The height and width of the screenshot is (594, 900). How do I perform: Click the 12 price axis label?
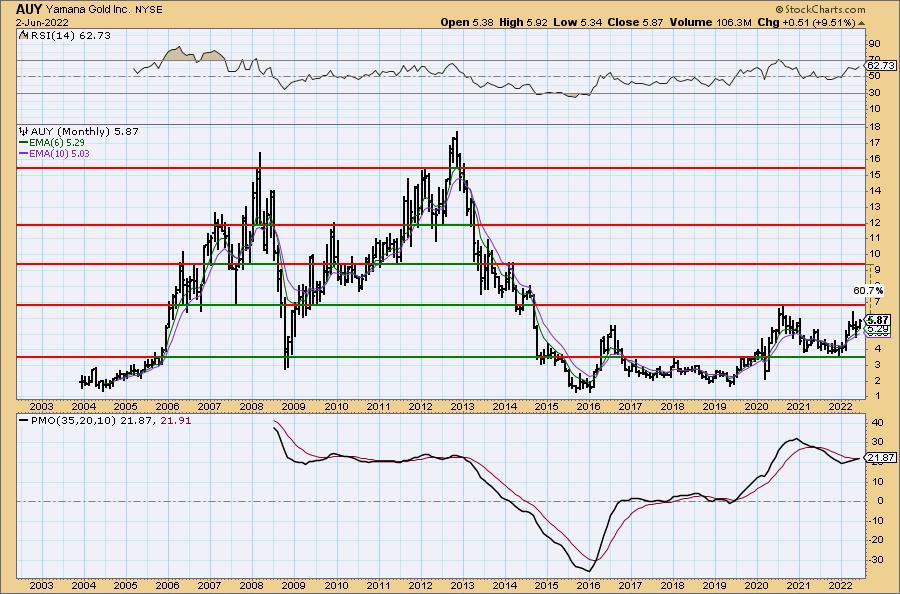(x=875, y=222)
